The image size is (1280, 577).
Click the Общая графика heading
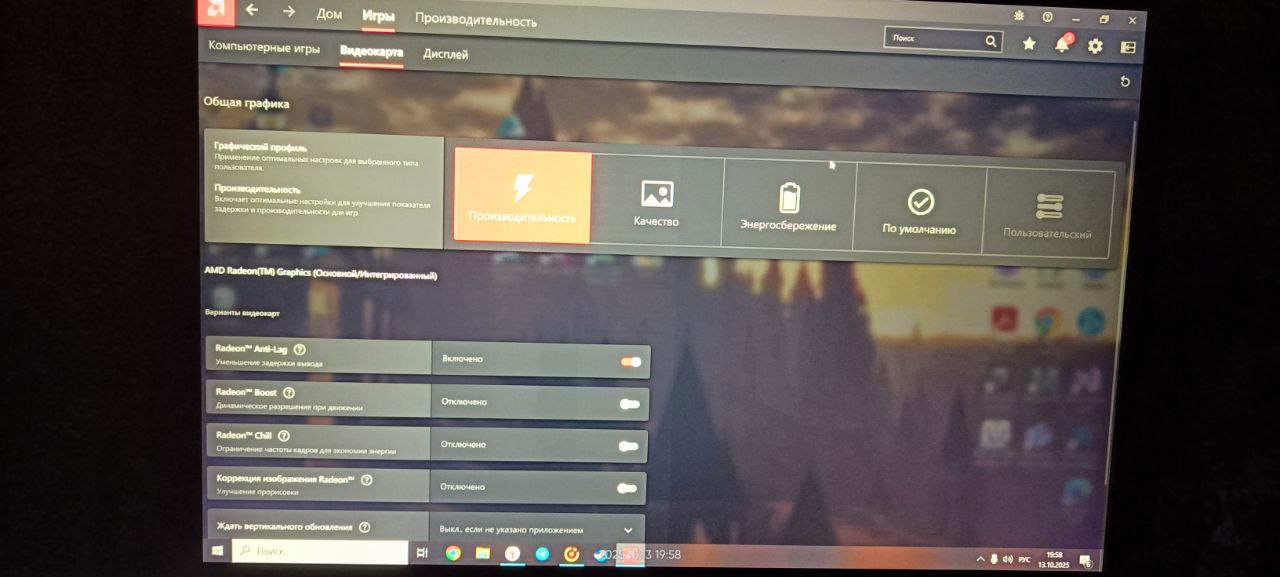(246, 103)
